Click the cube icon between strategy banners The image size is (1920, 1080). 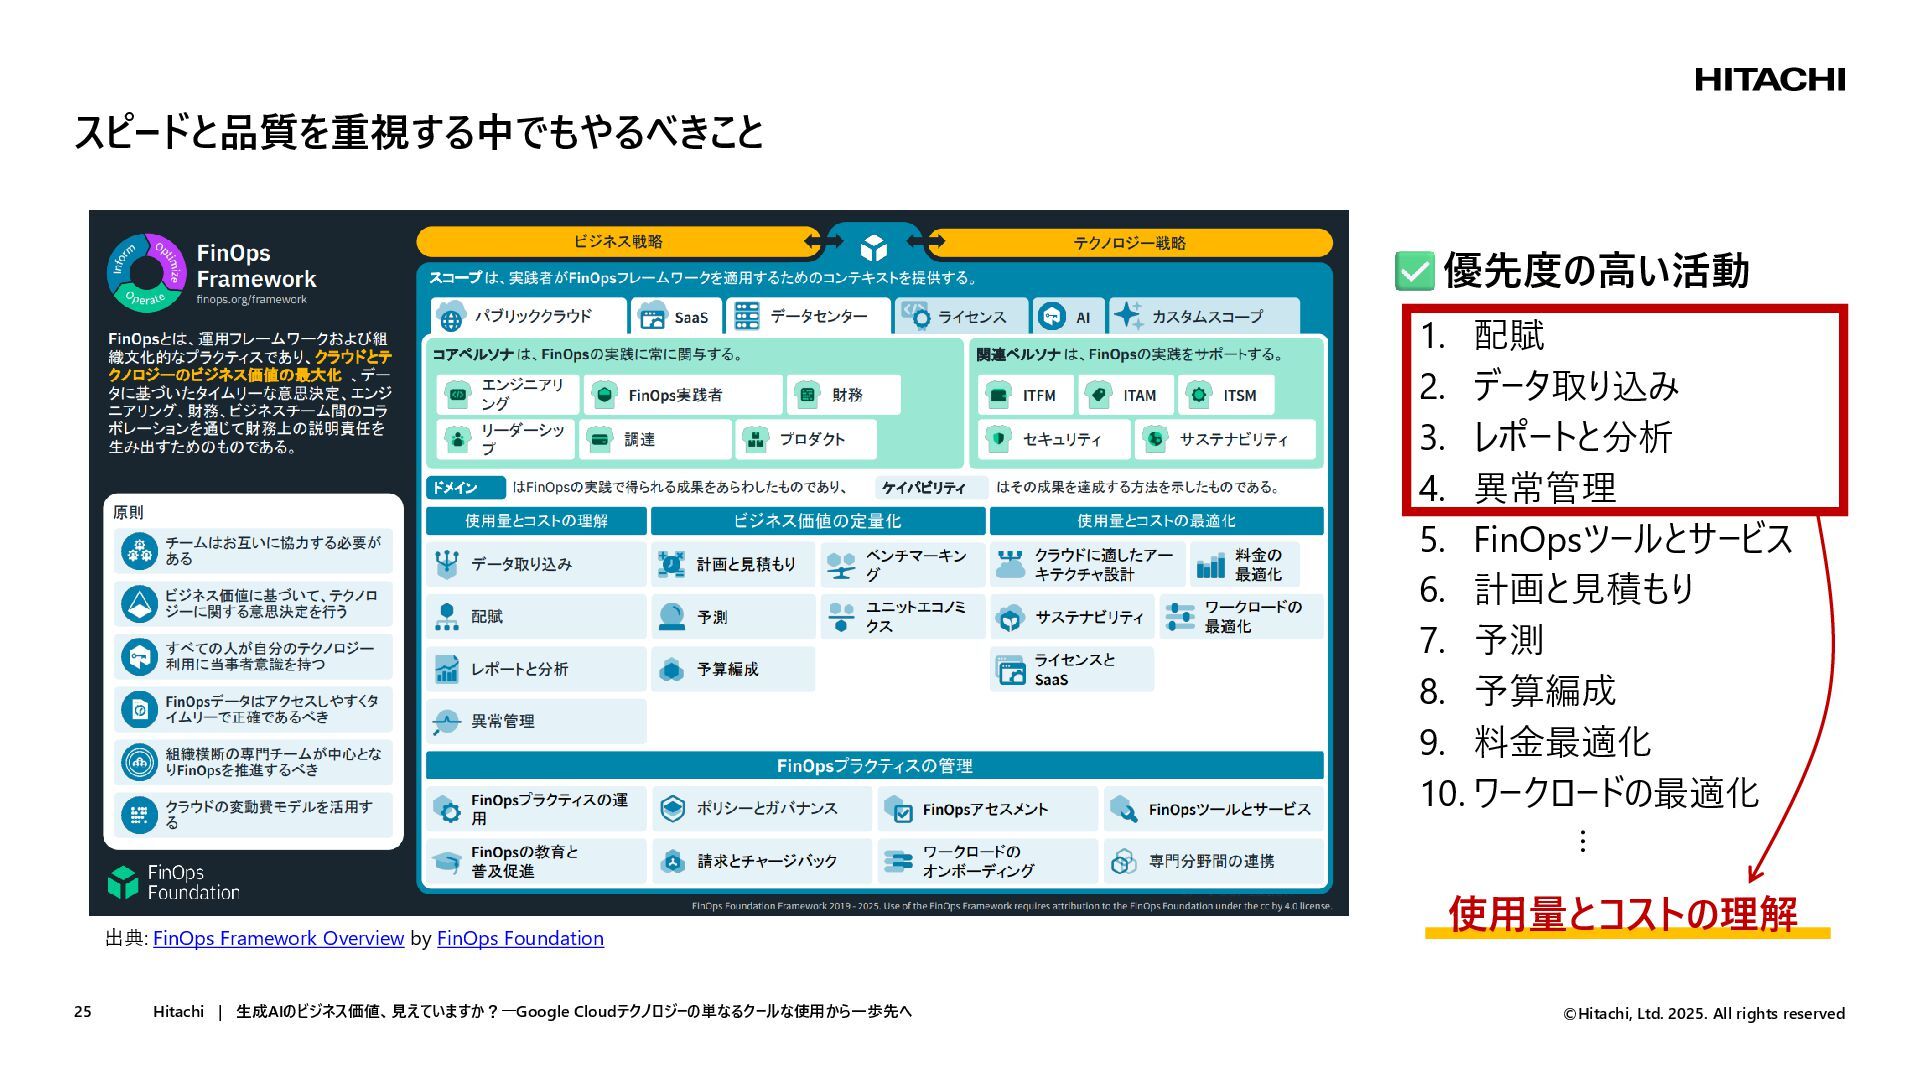pyautogui.click(x=873, y=246)
